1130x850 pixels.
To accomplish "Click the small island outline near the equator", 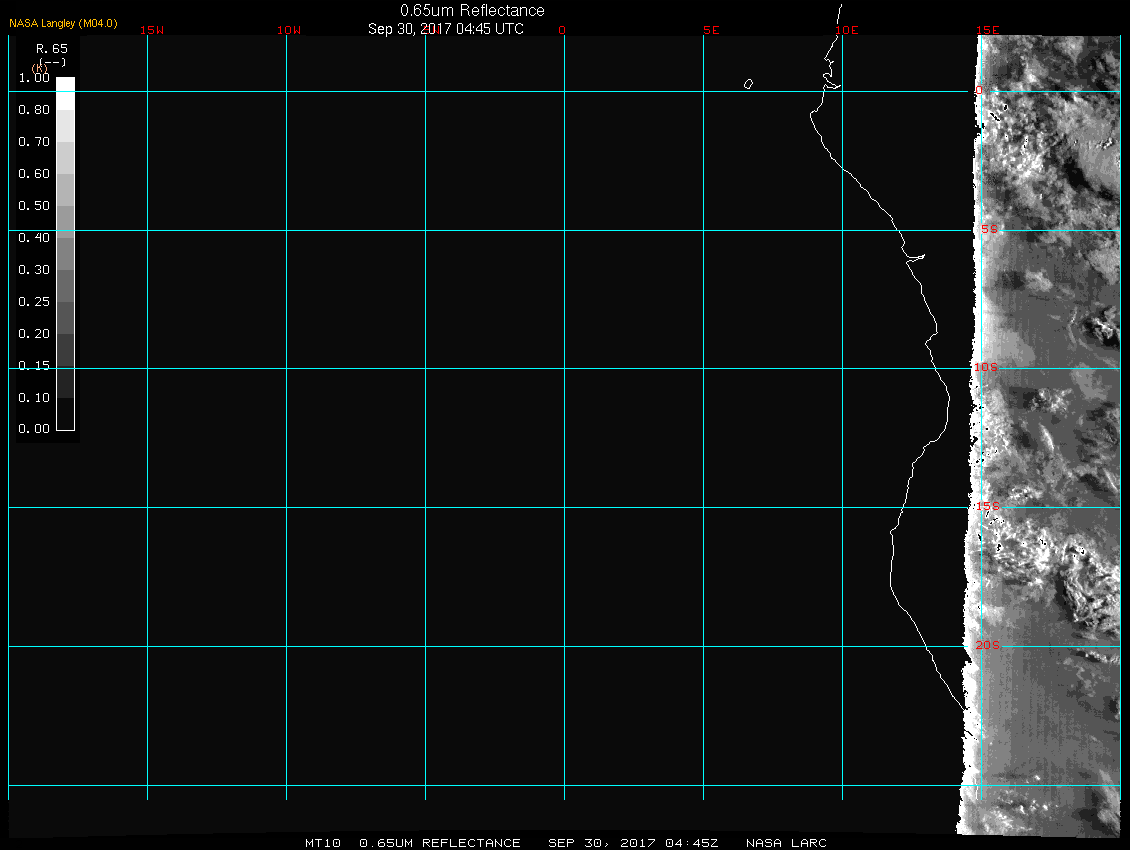I will (x=748, y=84).
